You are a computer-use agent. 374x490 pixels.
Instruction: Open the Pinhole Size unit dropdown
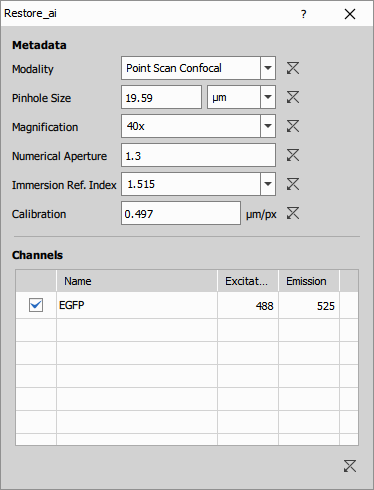[x=268, y=97]
